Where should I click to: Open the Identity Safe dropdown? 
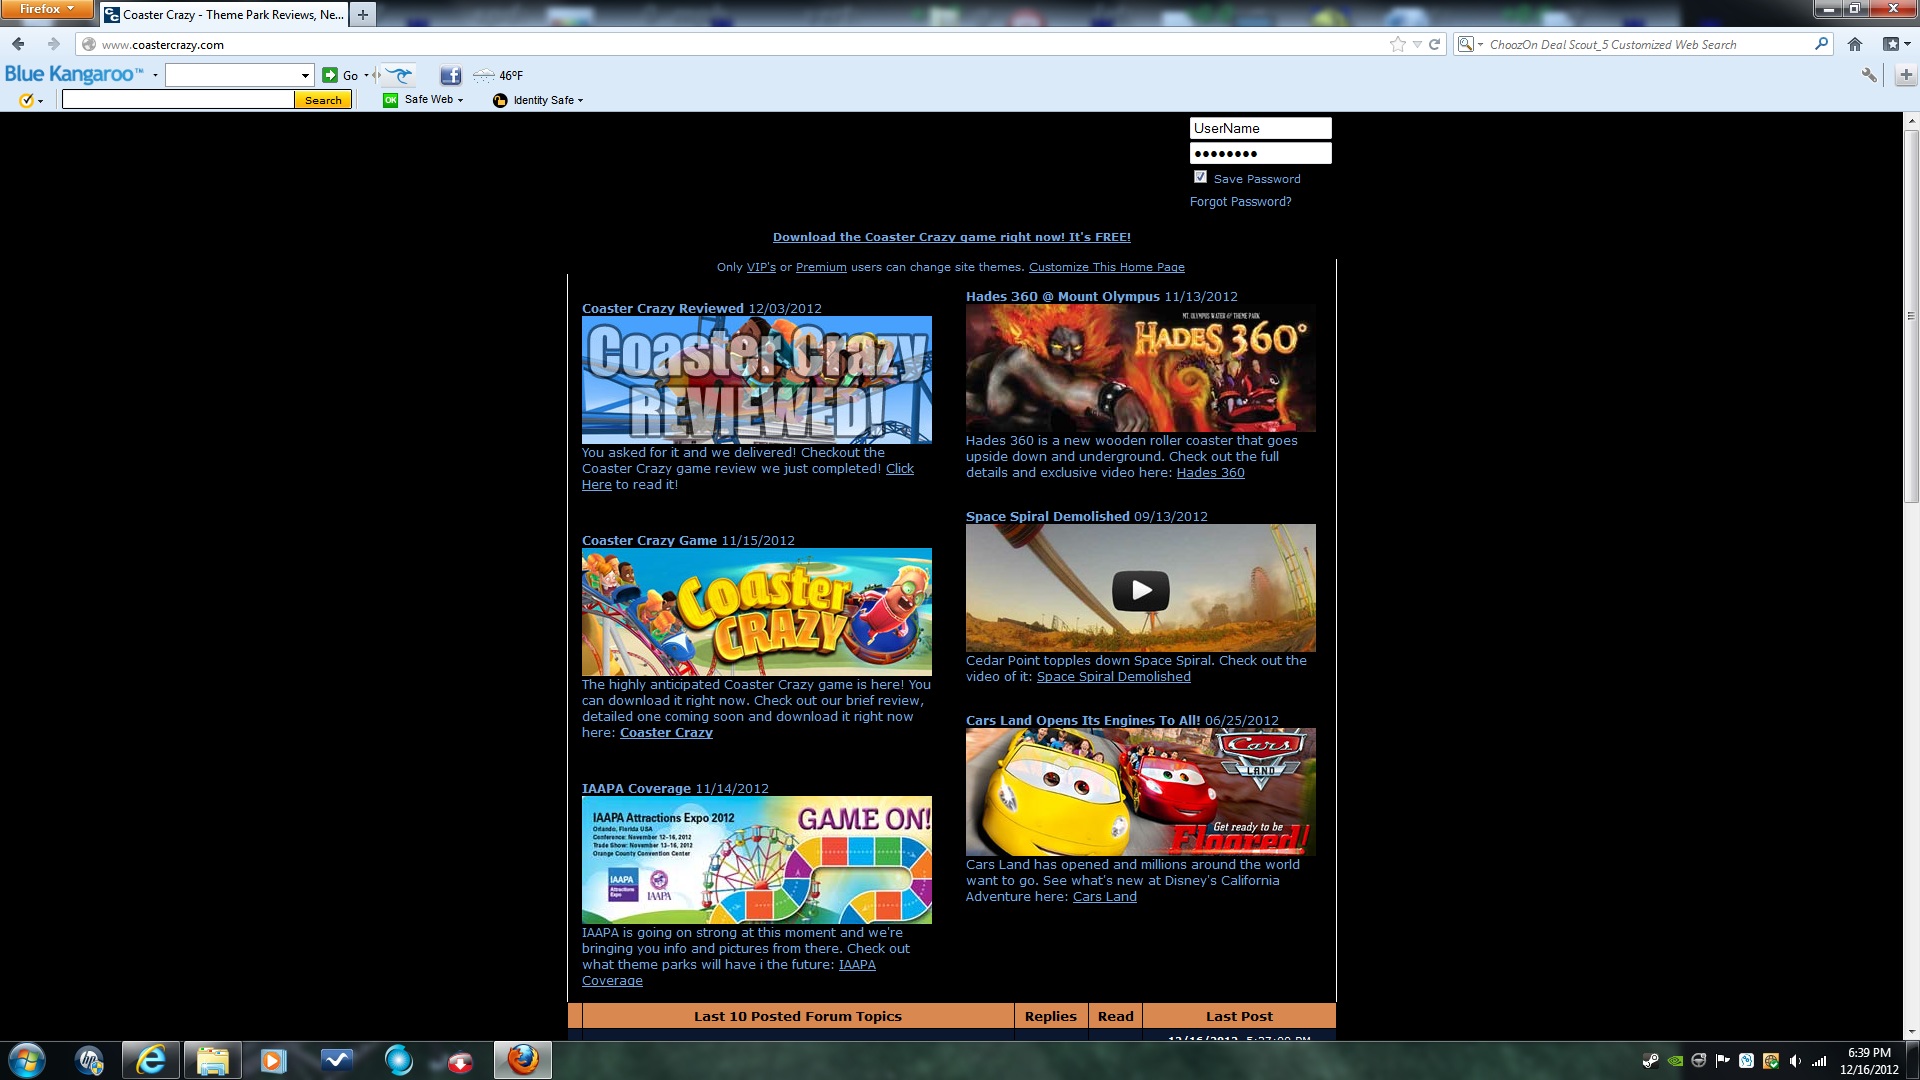(538, 100)
